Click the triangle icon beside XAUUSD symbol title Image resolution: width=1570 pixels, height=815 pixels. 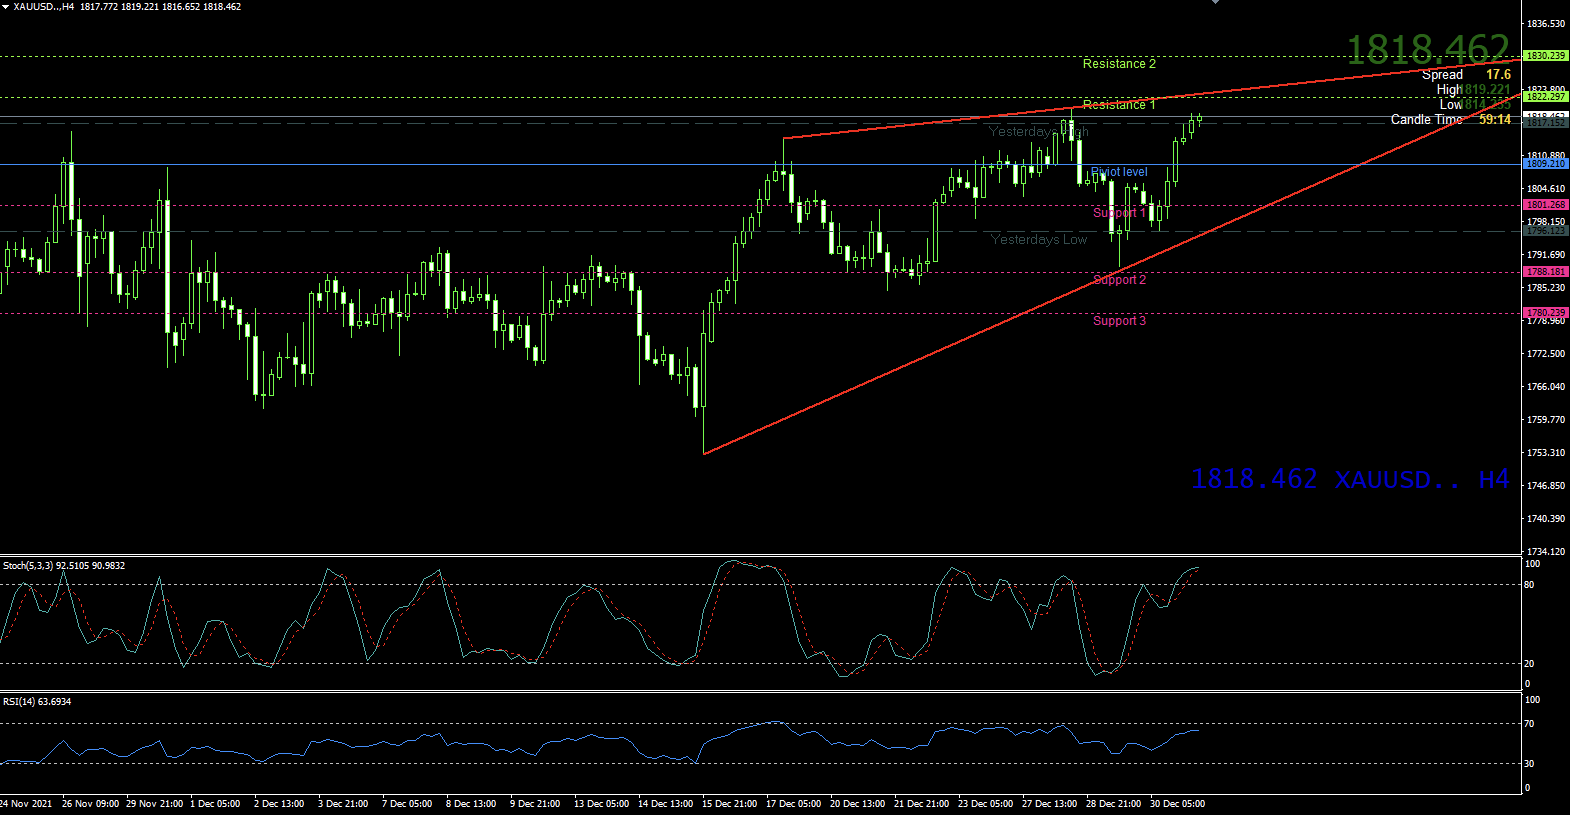pyautogui.click(x=5, y=7)
